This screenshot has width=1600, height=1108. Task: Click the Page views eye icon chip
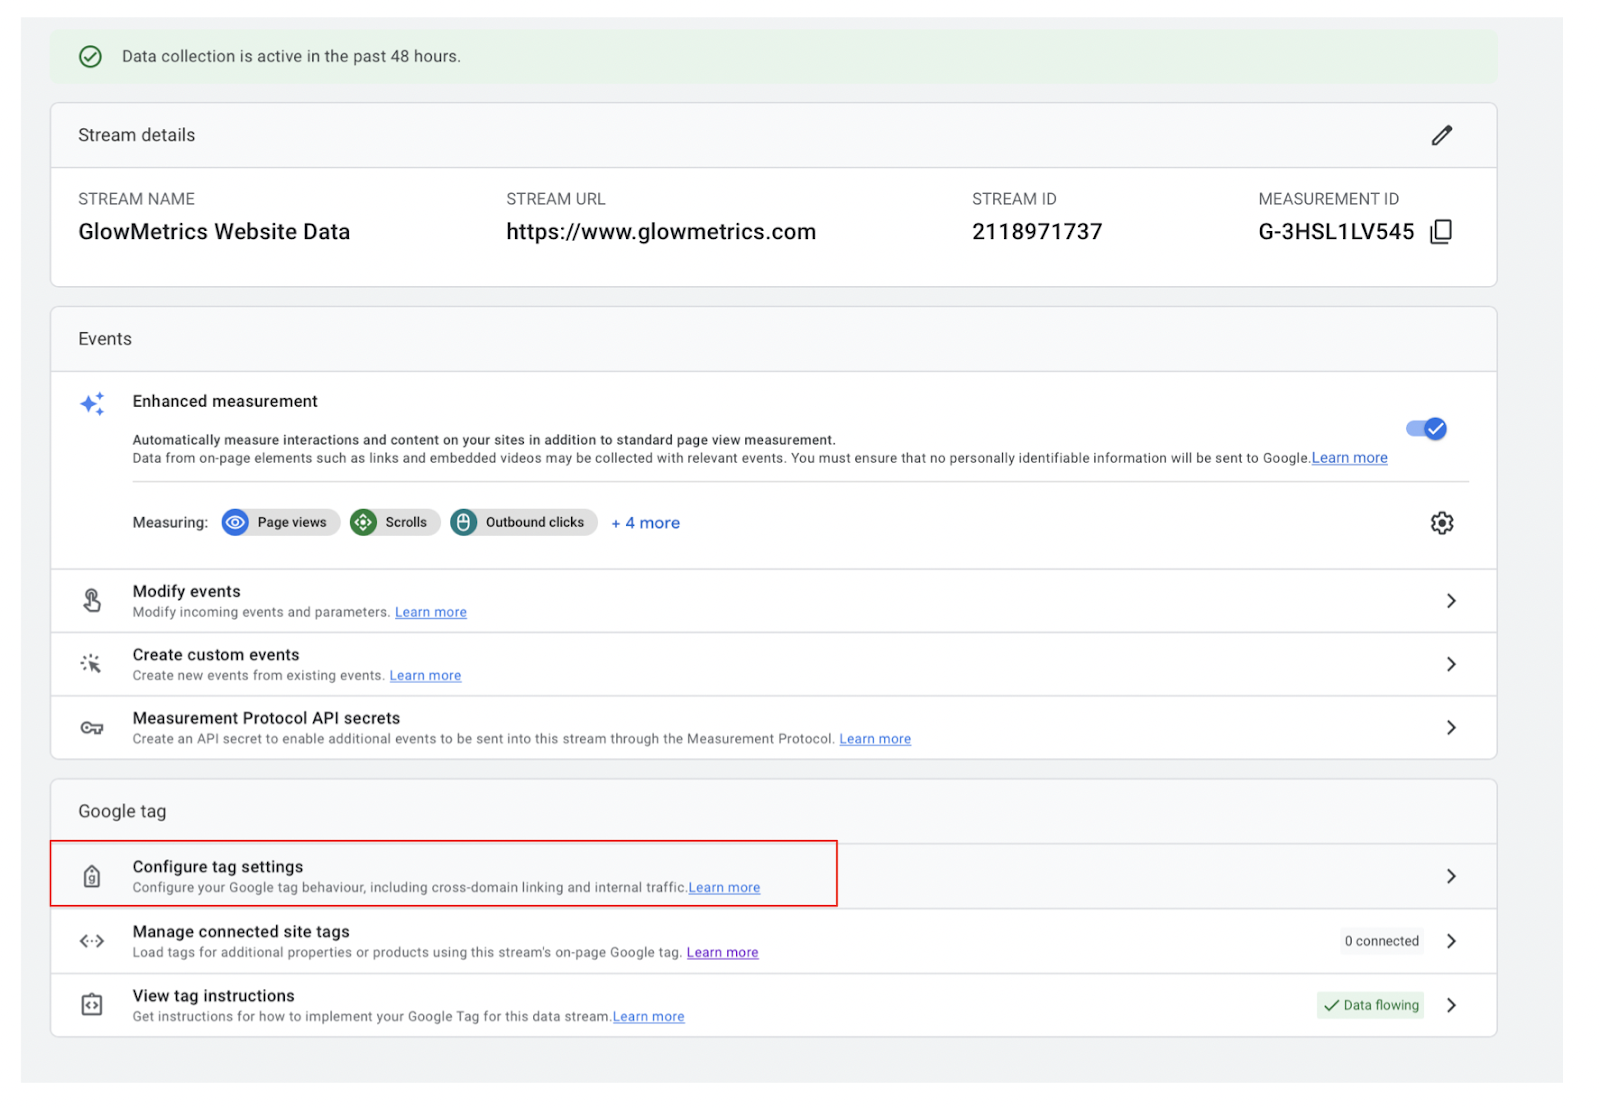coord(235,522)
